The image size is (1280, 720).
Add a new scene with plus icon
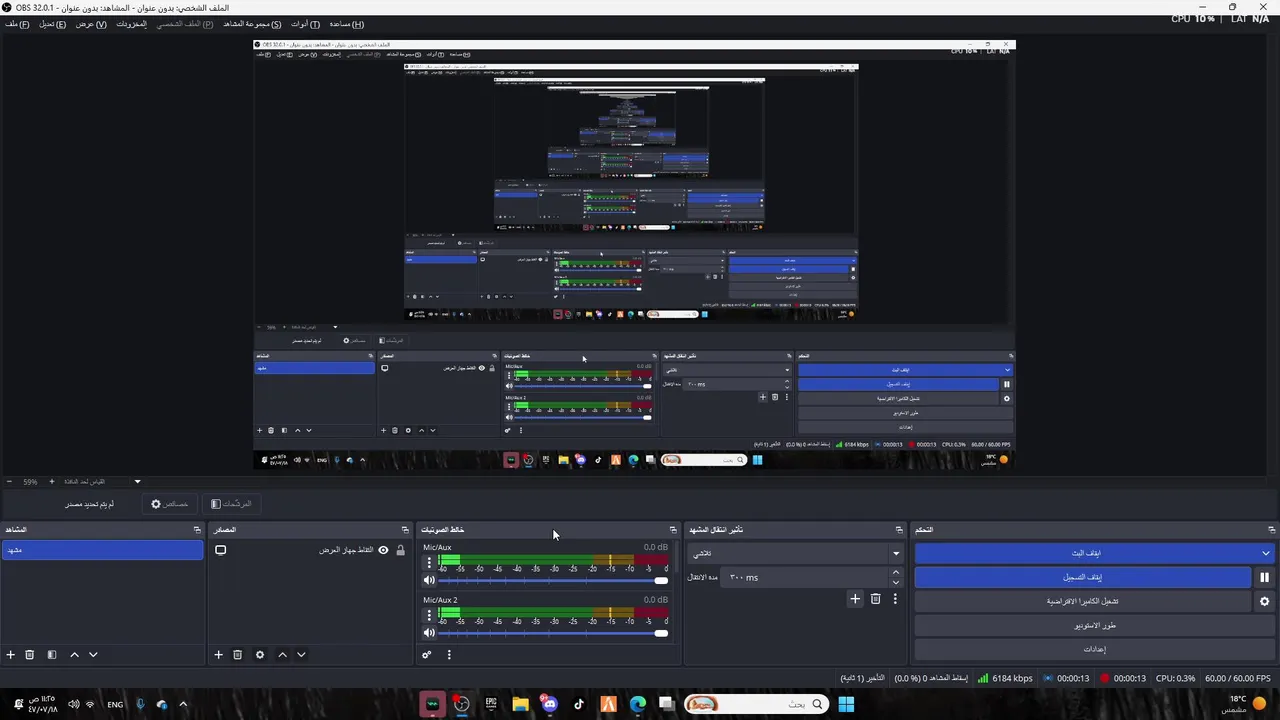click(11, 655)
